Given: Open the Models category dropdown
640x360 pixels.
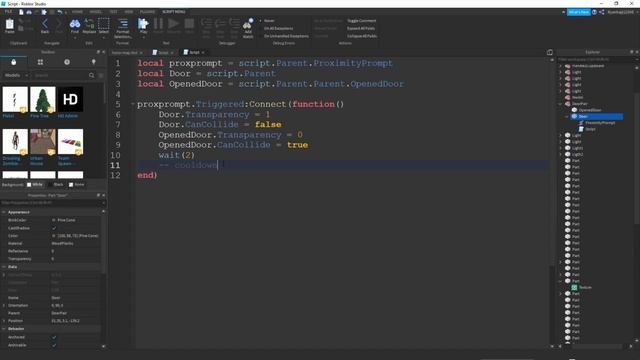Looking at the screenshot, I should tap(16, 76).
